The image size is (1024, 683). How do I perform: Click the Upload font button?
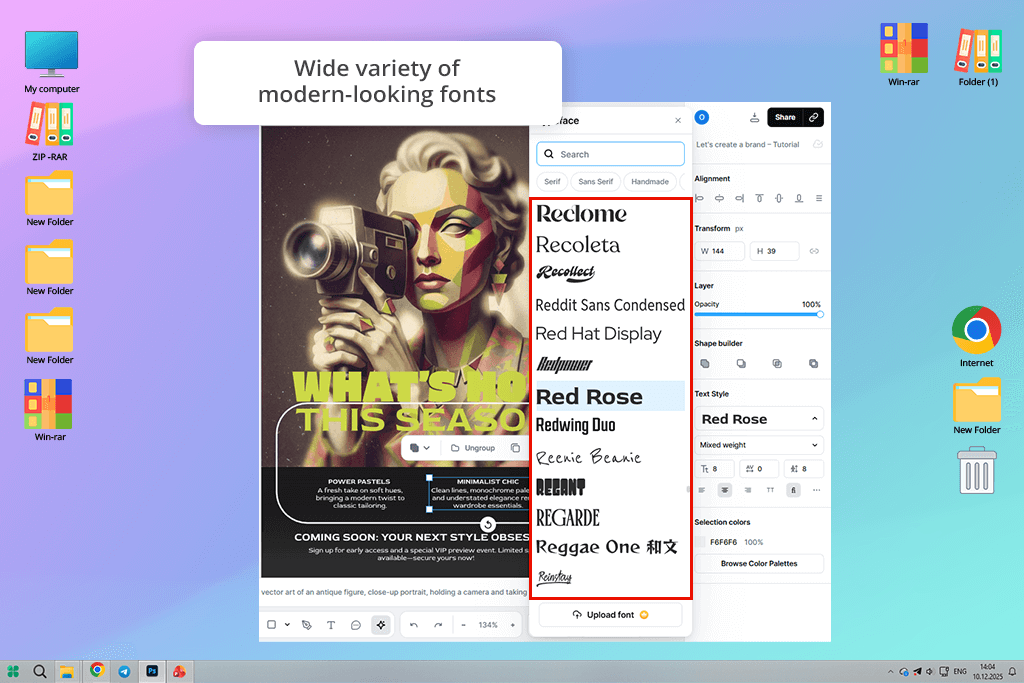tap(610, 614)
